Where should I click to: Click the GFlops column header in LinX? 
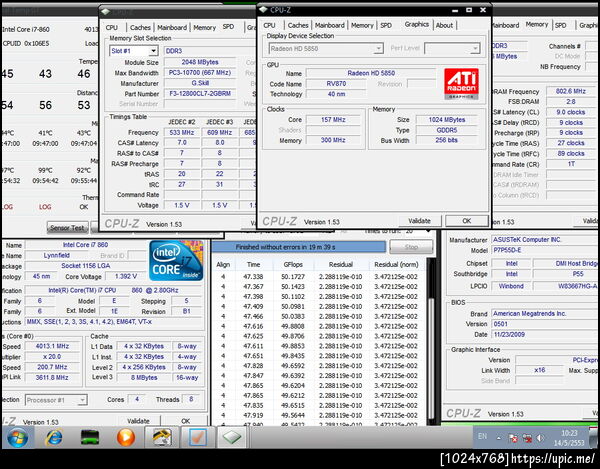click(294, 264)
